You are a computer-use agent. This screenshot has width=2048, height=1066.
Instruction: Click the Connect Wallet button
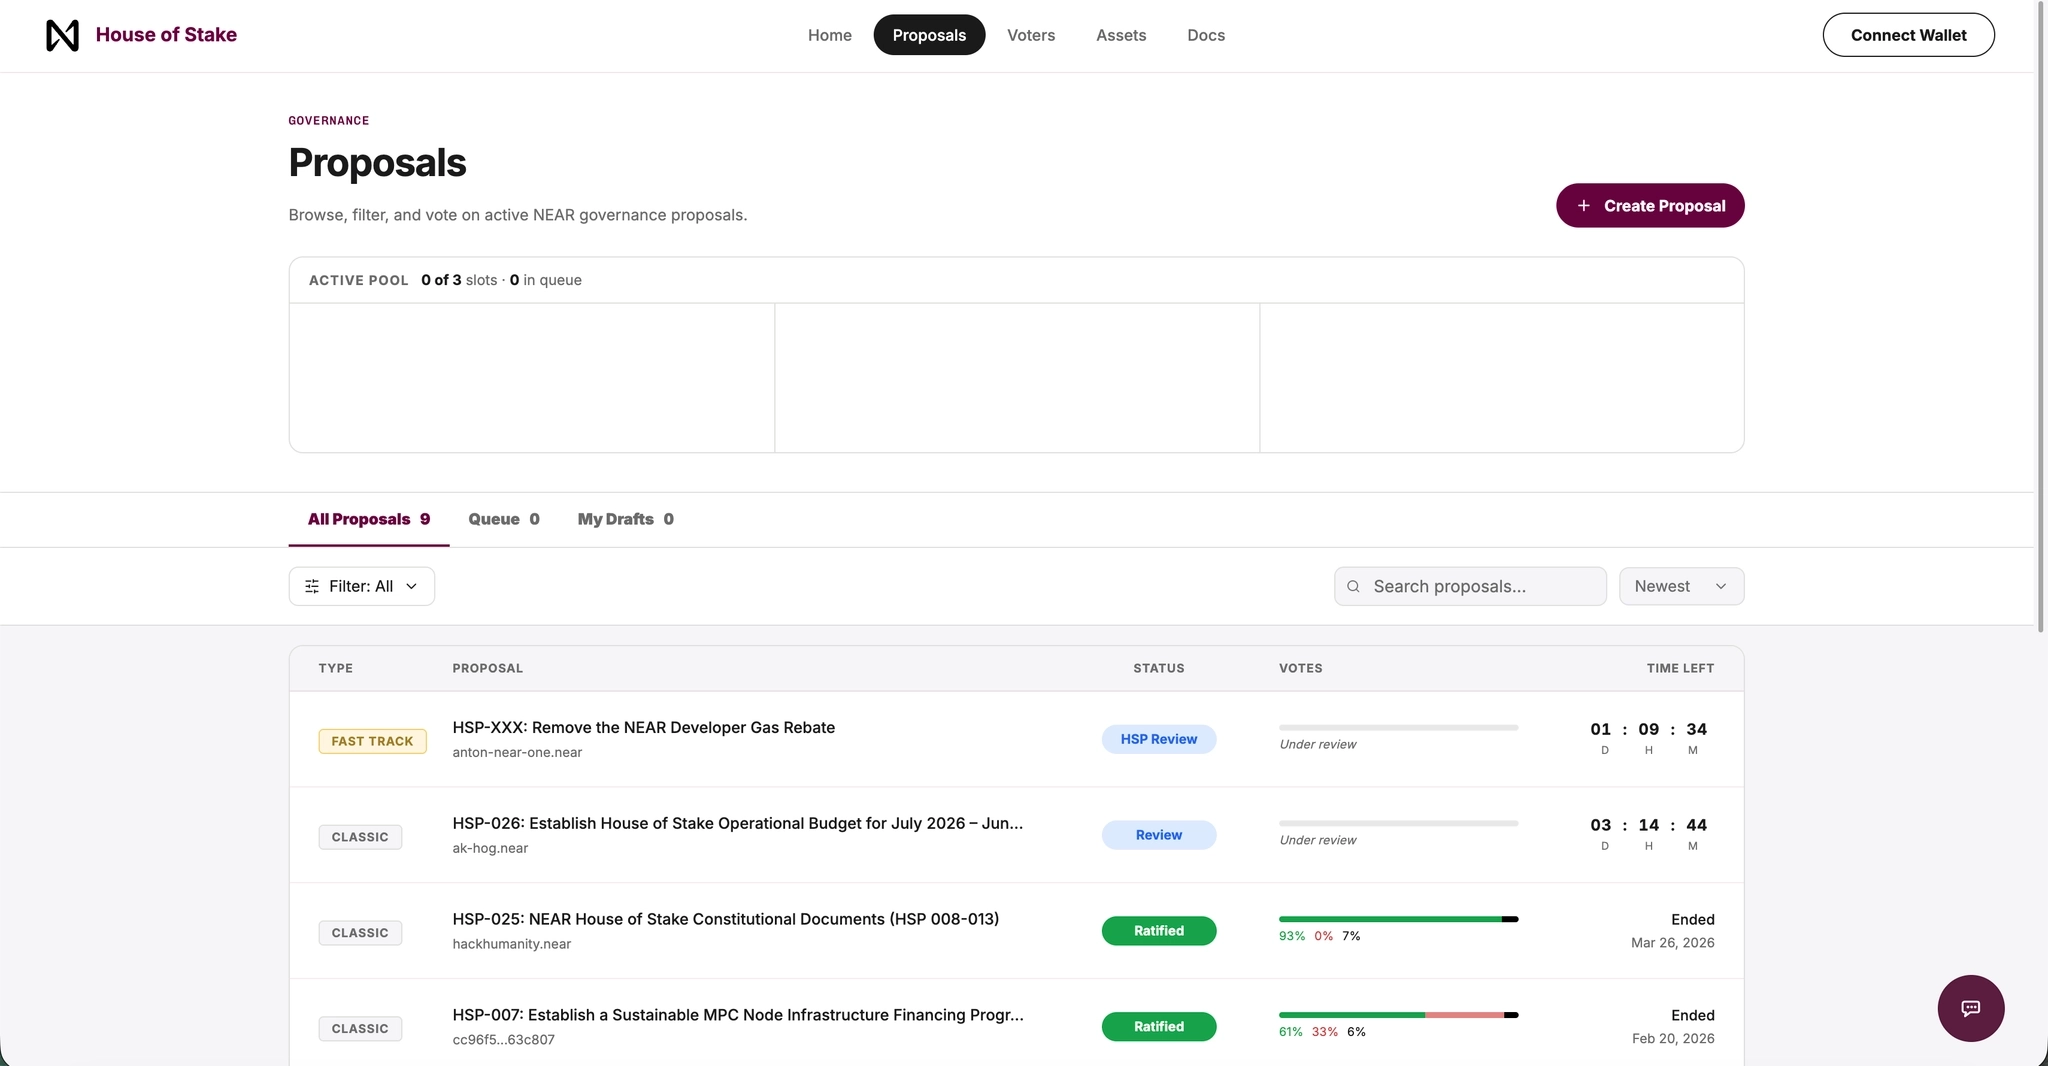(x=1908, y=35)
